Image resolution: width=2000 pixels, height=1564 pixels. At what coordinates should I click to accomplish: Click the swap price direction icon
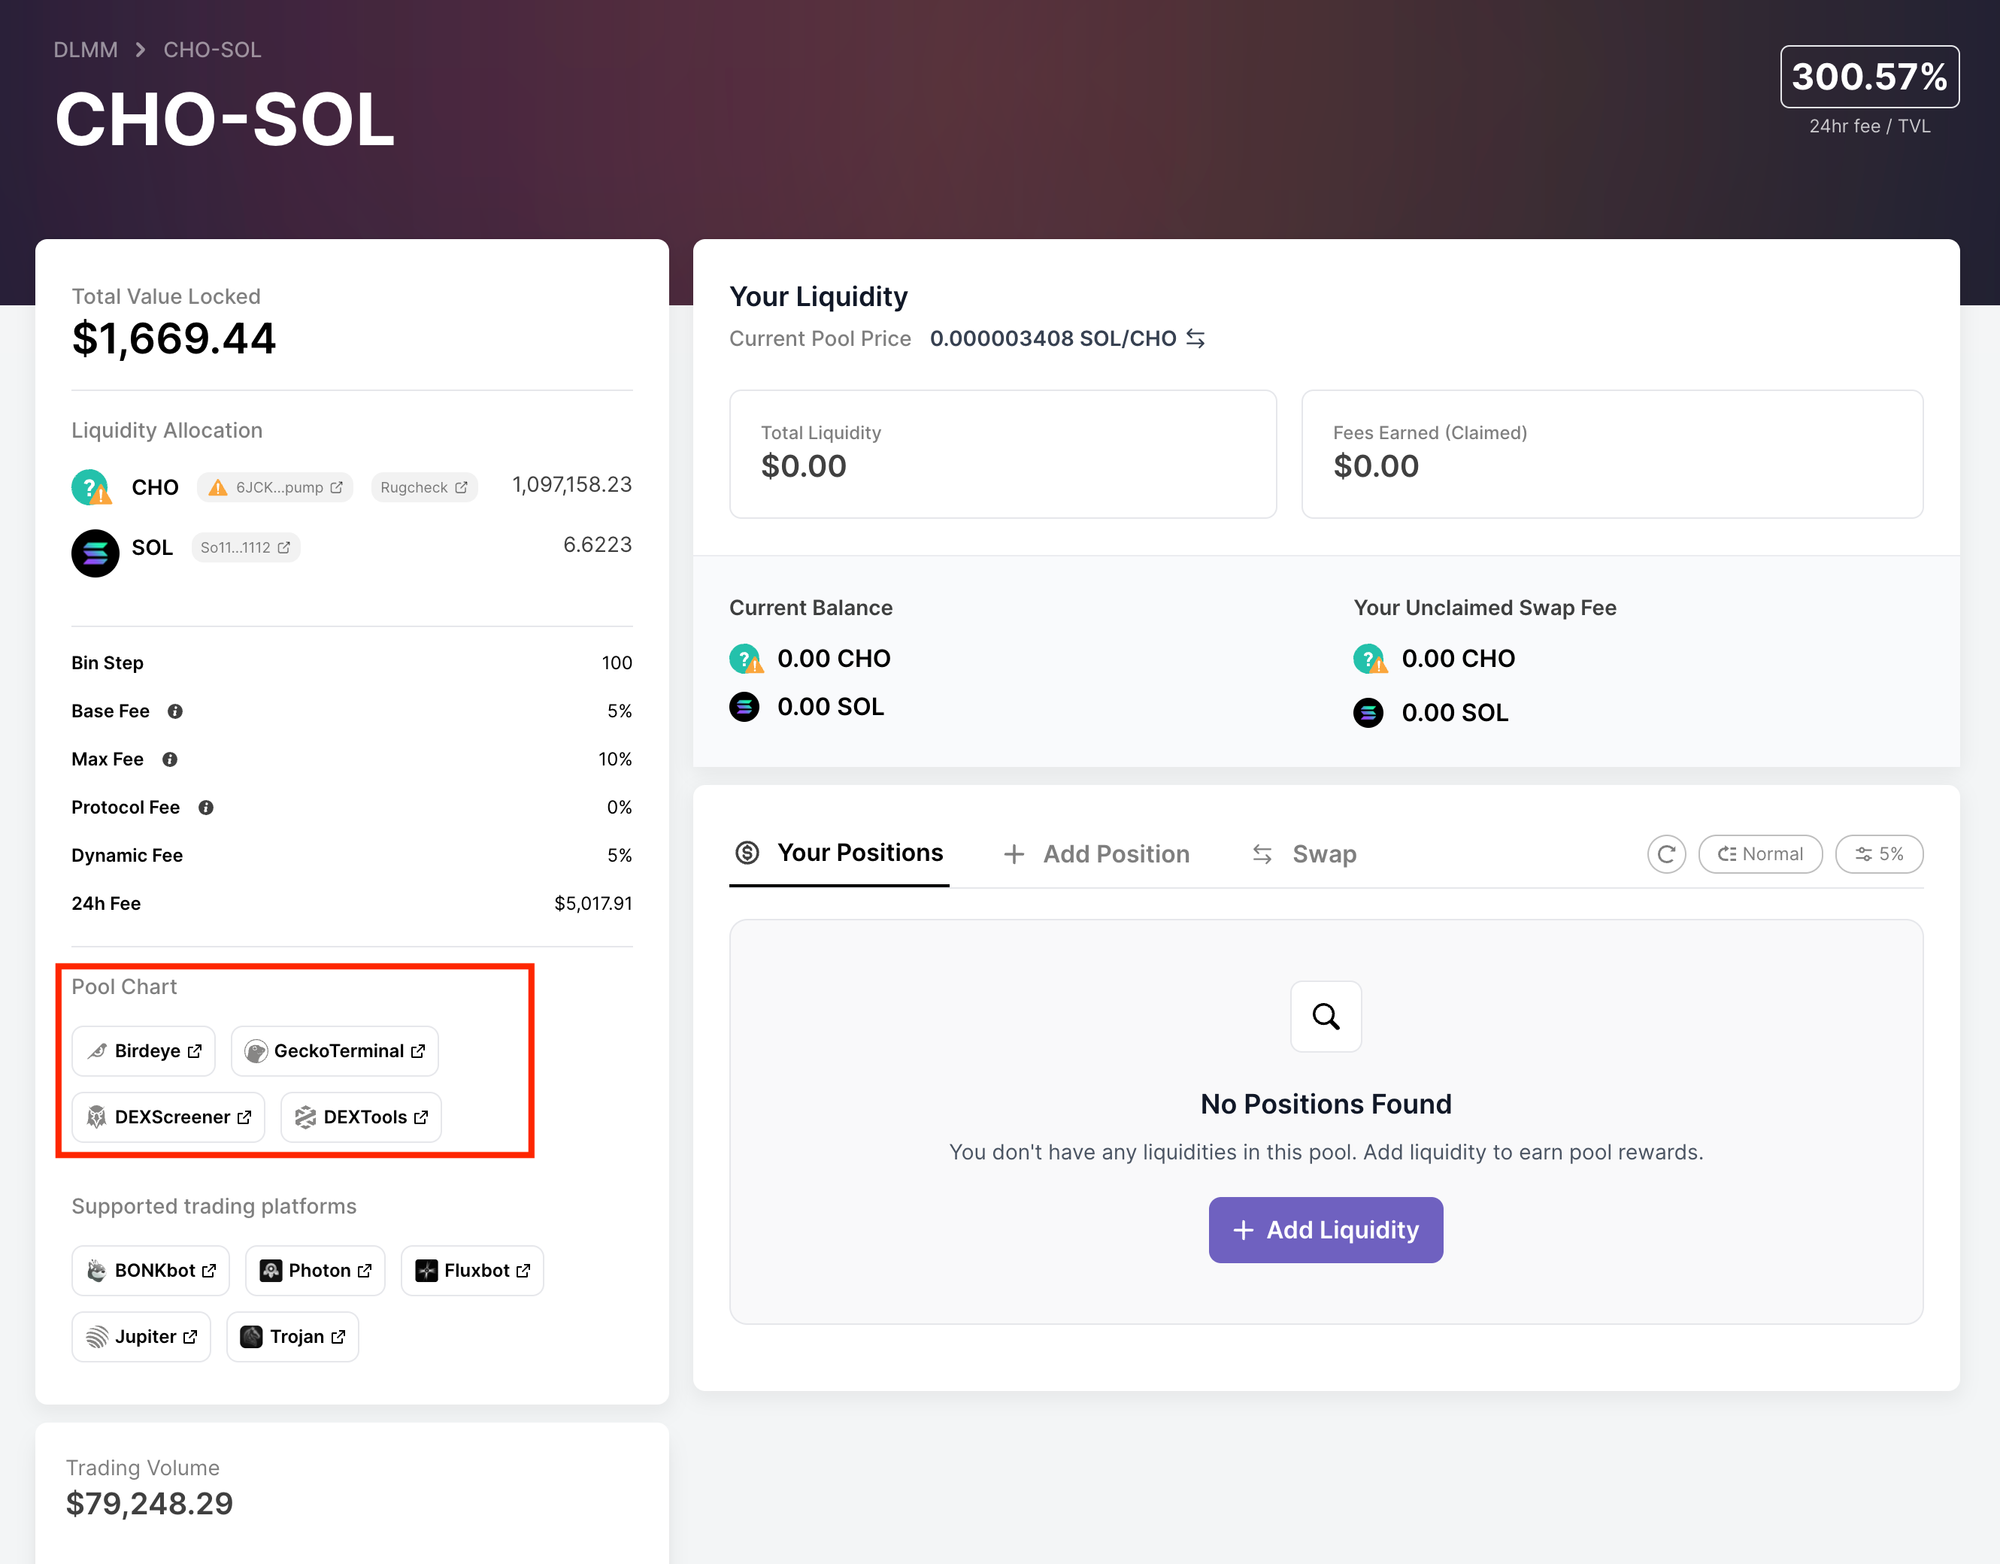coord(1196,338)
